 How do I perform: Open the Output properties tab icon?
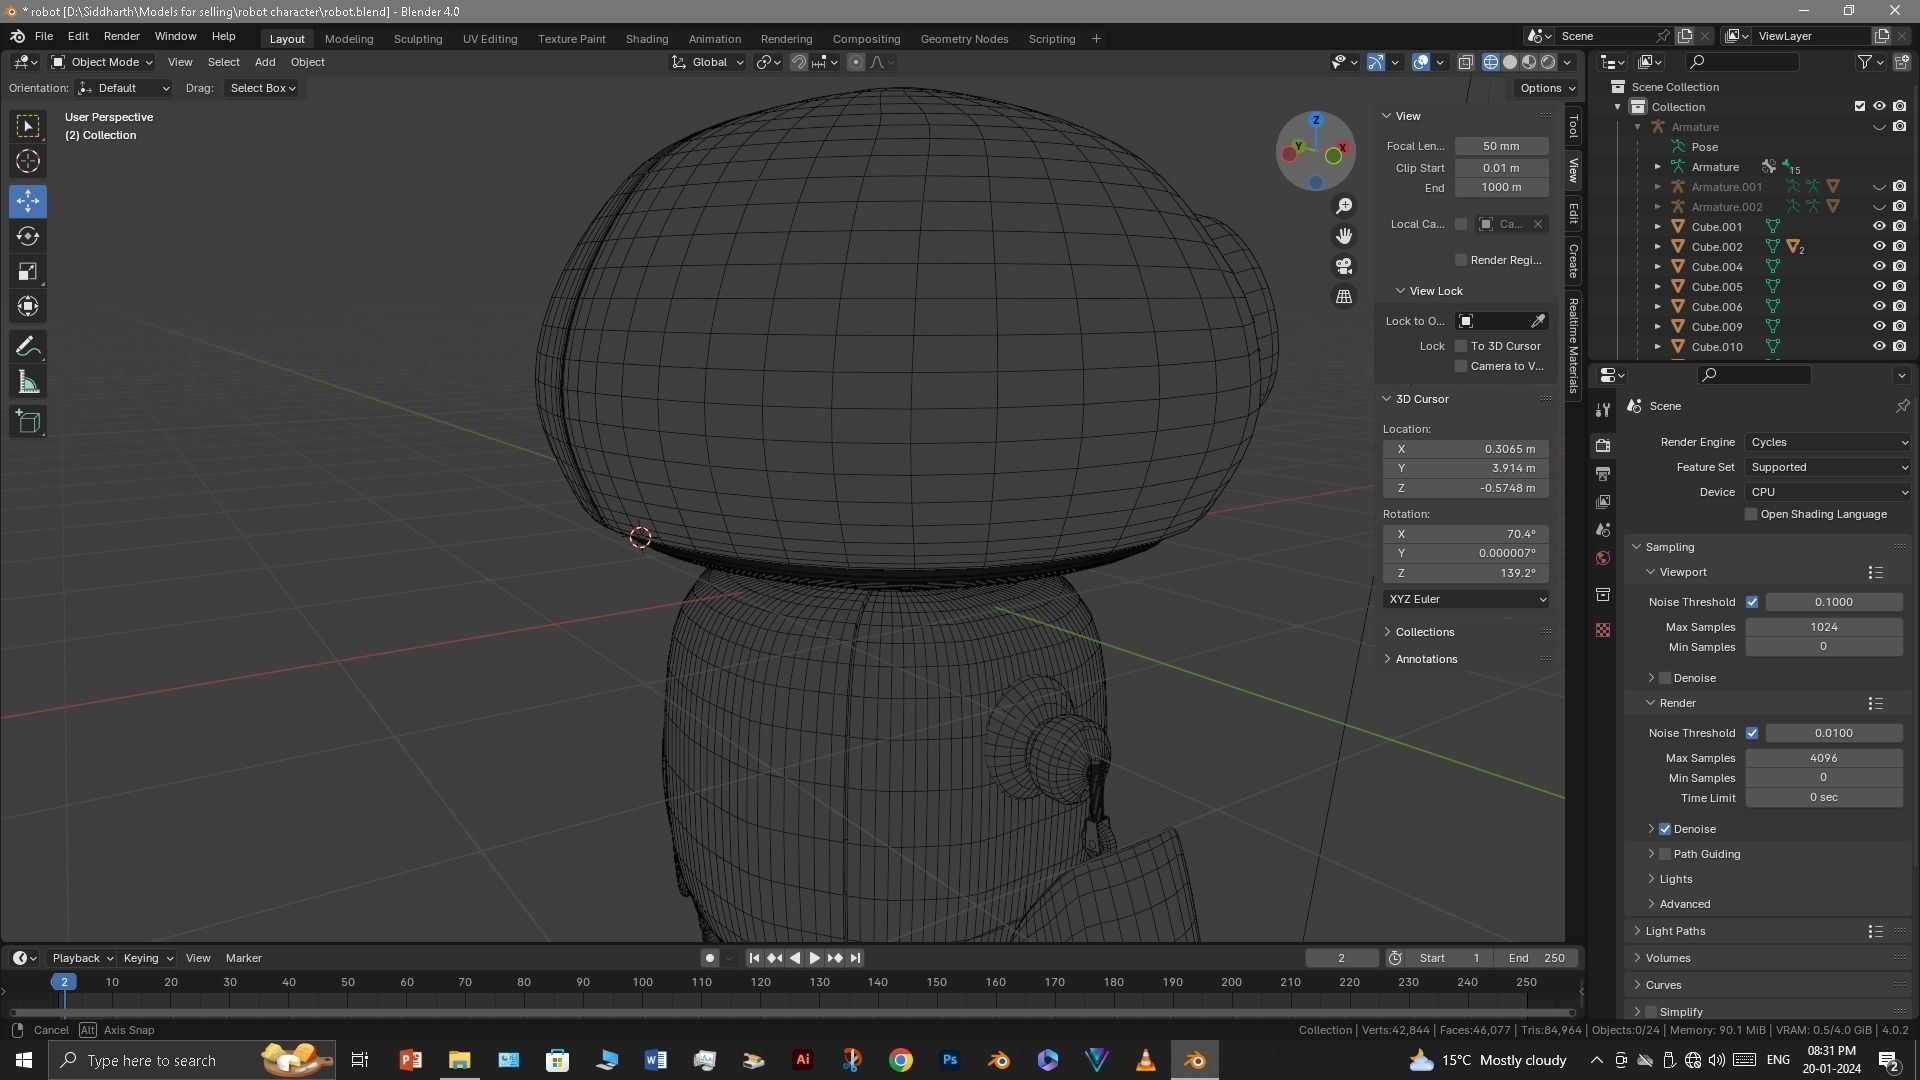1603,473
